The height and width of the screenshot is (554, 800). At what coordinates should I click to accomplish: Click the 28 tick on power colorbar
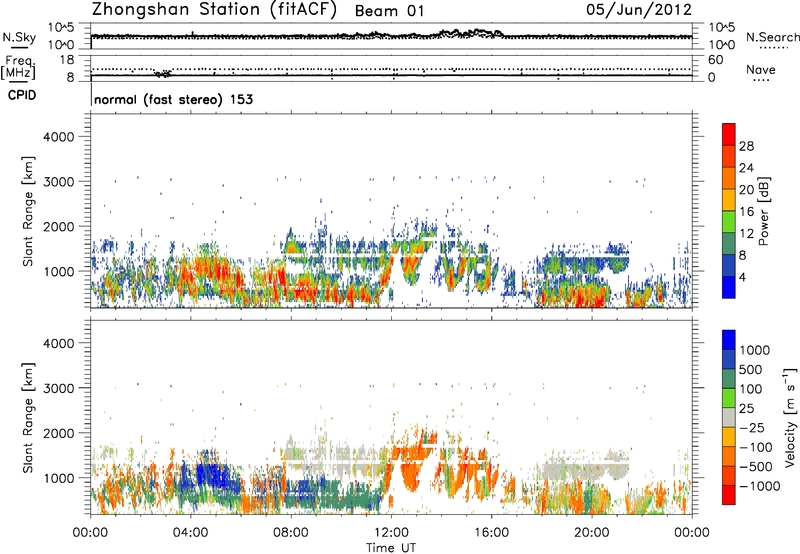coord(746,146)
